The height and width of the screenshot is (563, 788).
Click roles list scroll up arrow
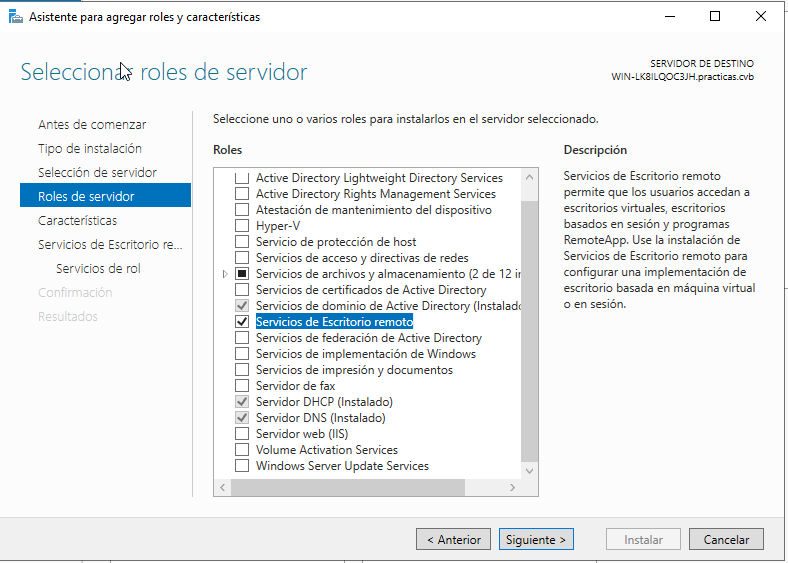[529, 177]
